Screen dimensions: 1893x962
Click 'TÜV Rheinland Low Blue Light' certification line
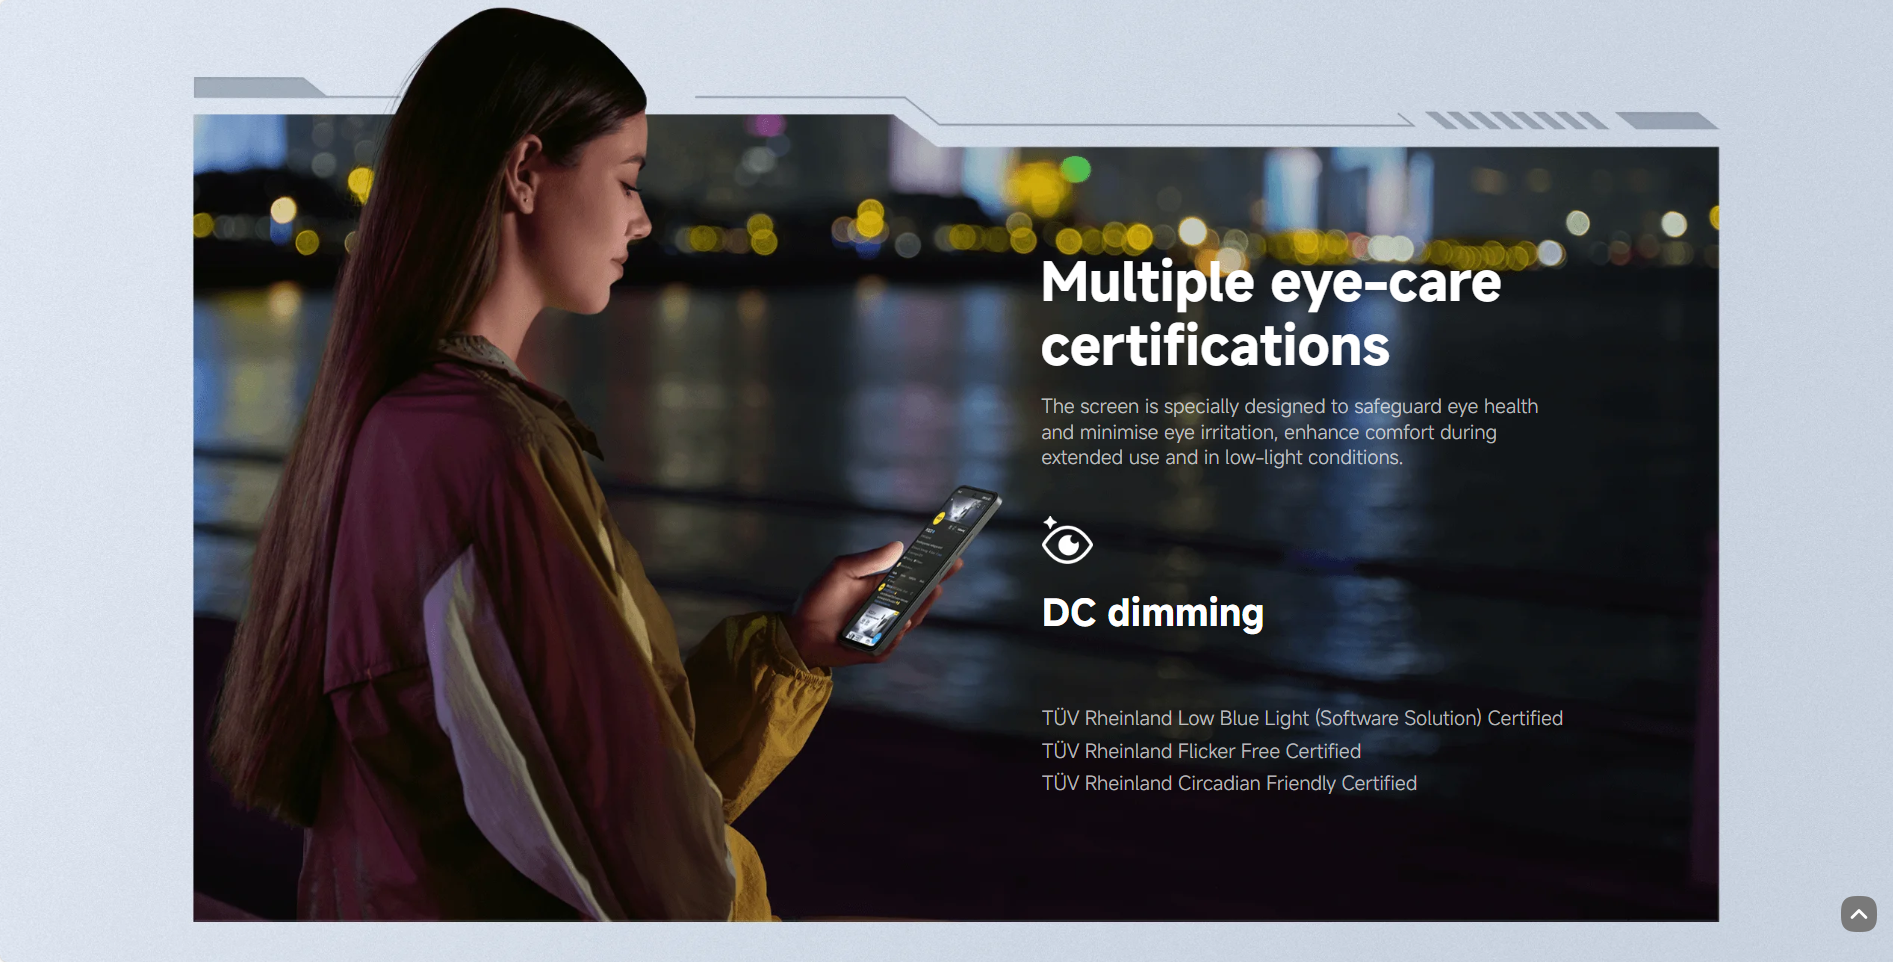(x=1301, y=718)
